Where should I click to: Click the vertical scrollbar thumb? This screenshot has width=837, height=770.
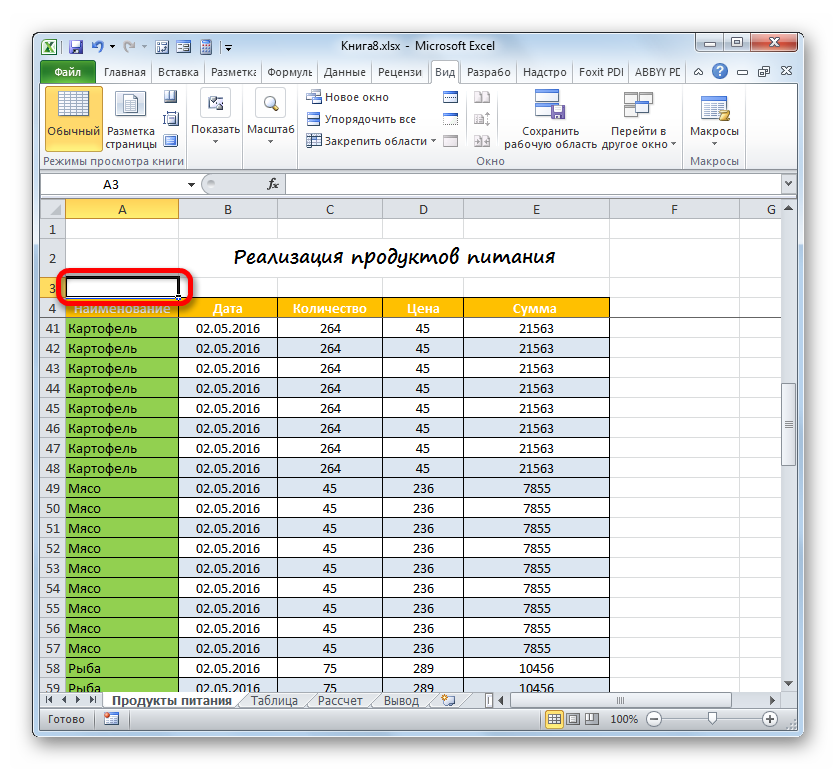788,425
